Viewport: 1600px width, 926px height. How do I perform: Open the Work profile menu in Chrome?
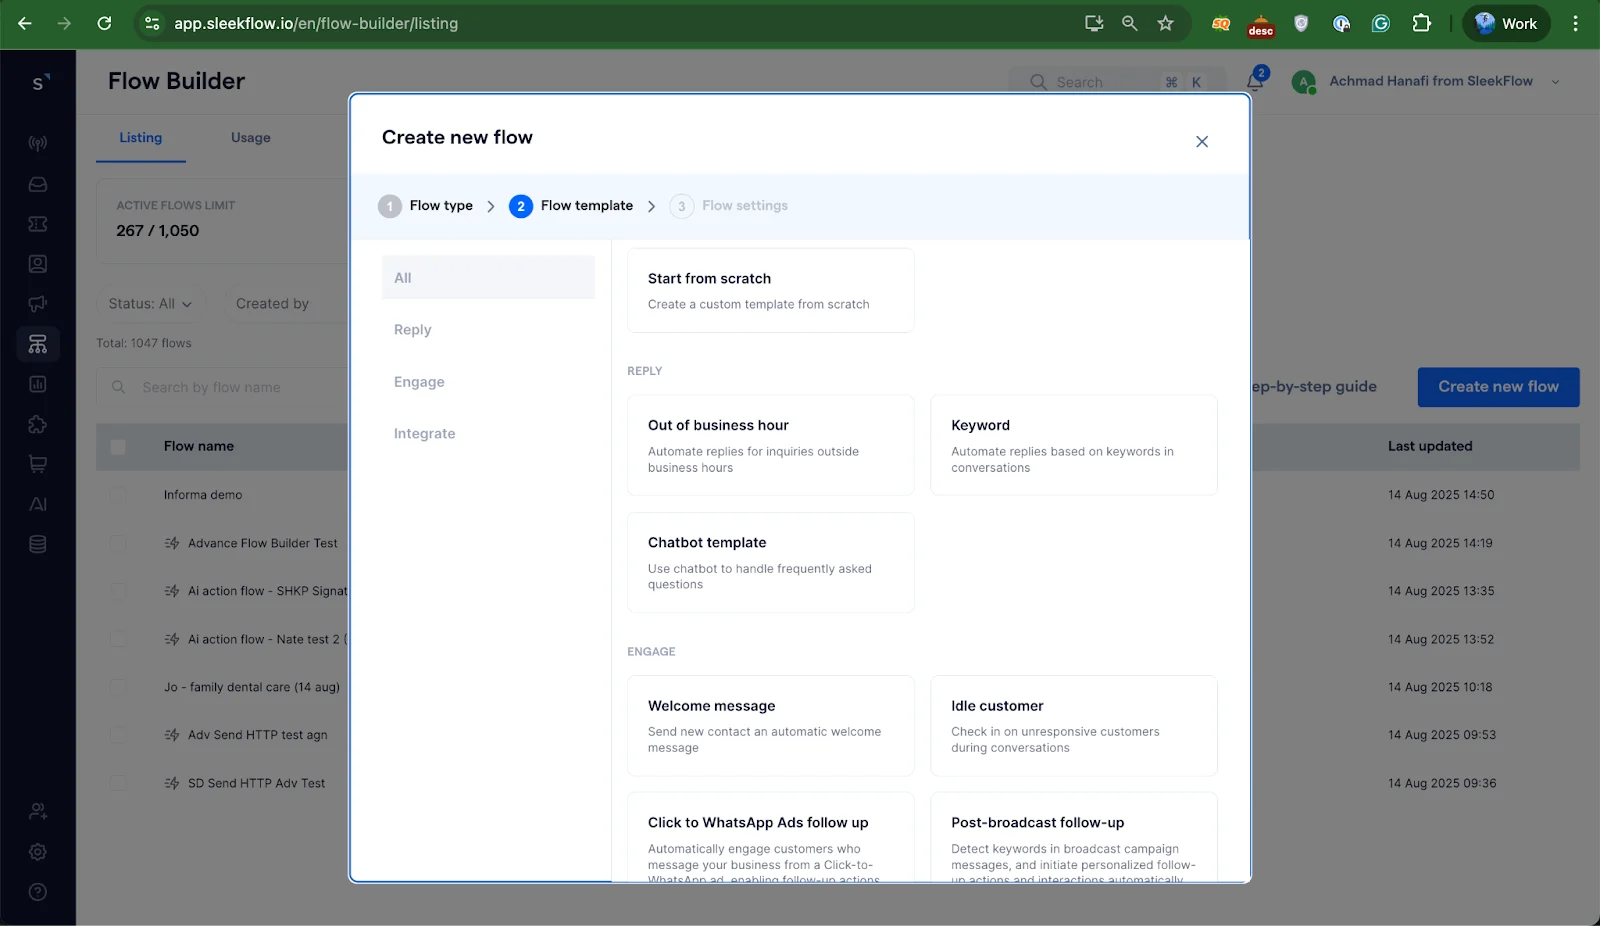pos(1506,23)
